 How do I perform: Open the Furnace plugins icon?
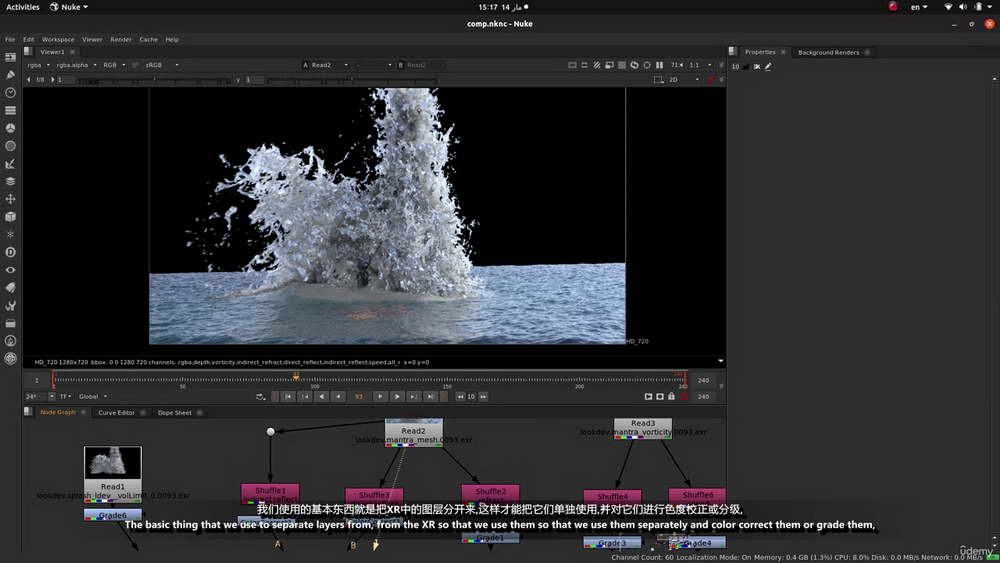pyautogui.click(x=10, y=341)
